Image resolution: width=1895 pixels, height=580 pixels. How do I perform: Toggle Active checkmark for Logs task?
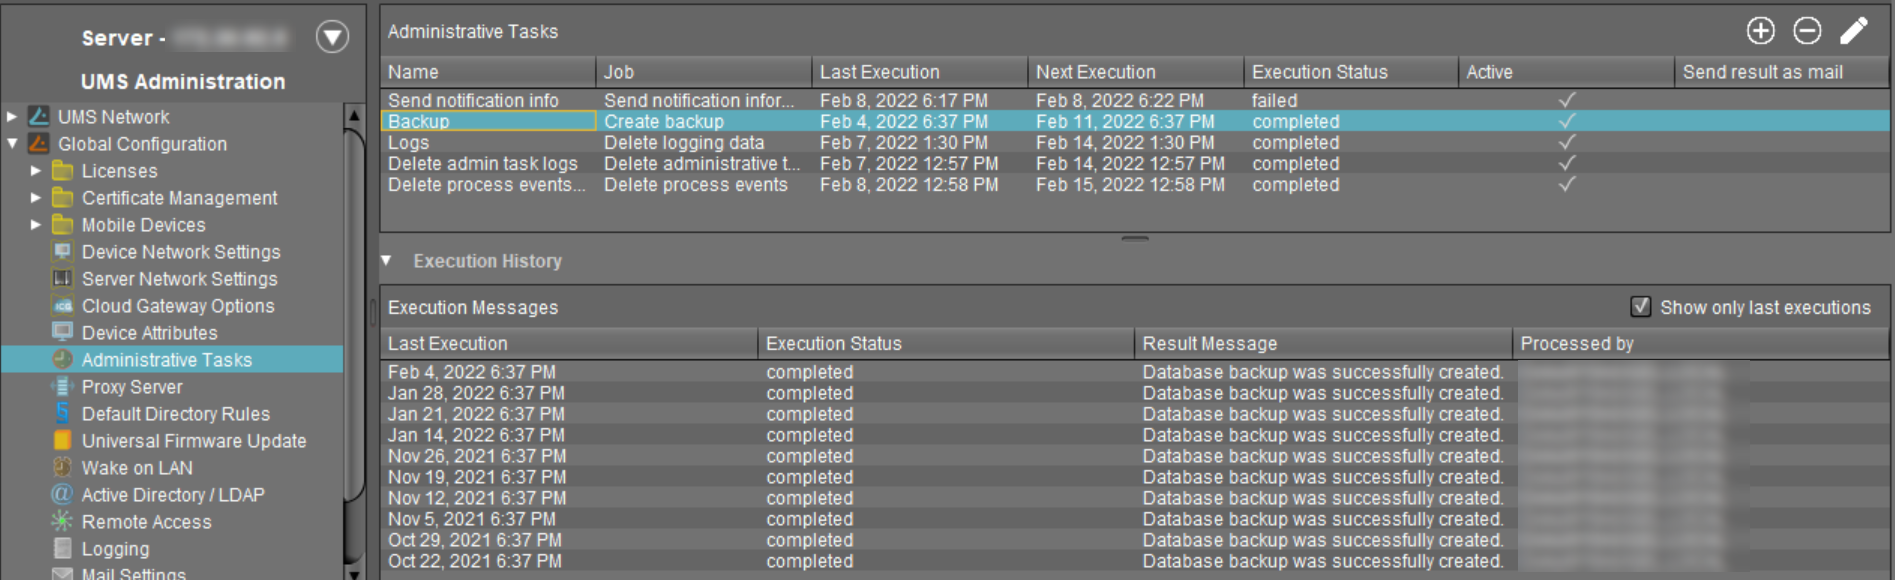pyautogui.click(x=1566, y=143)
